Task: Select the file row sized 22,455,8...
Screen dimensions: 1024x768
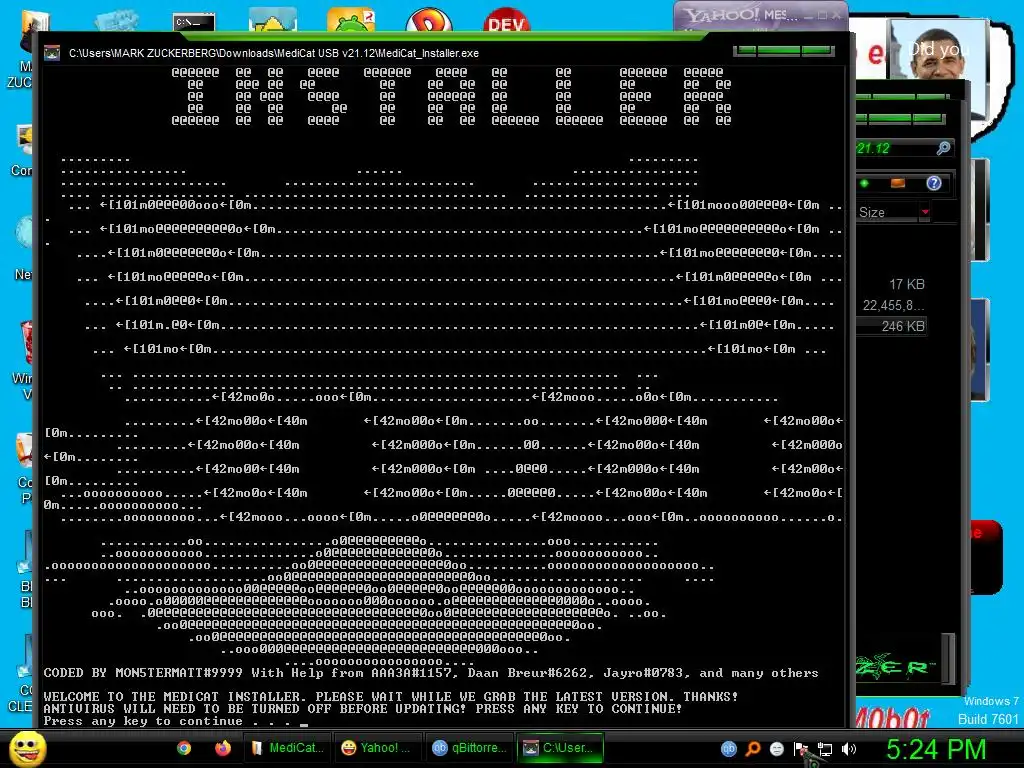Action: [891, 305]
